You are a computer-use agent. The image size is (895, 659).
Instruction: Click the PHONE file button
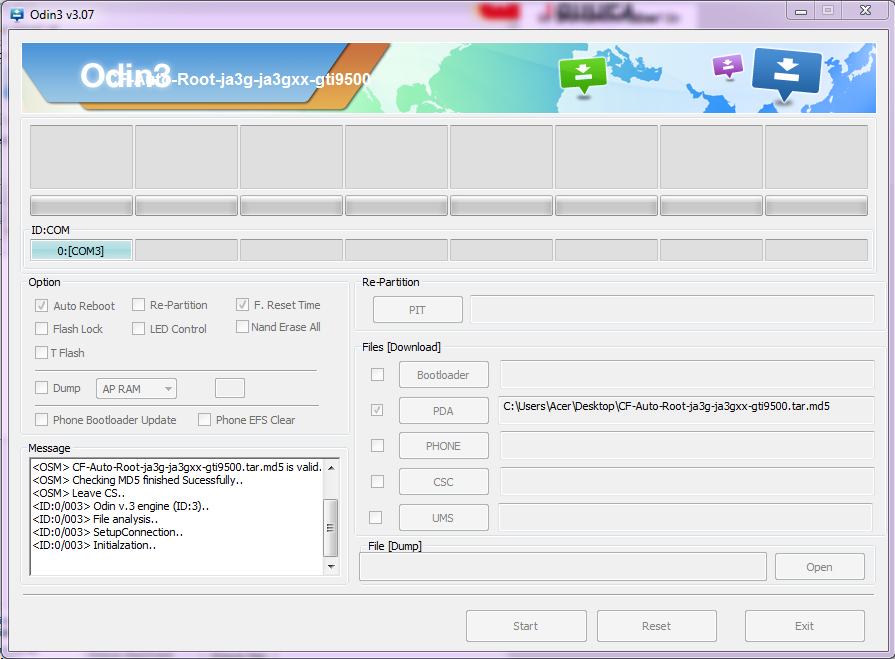[x=444, y=446]
